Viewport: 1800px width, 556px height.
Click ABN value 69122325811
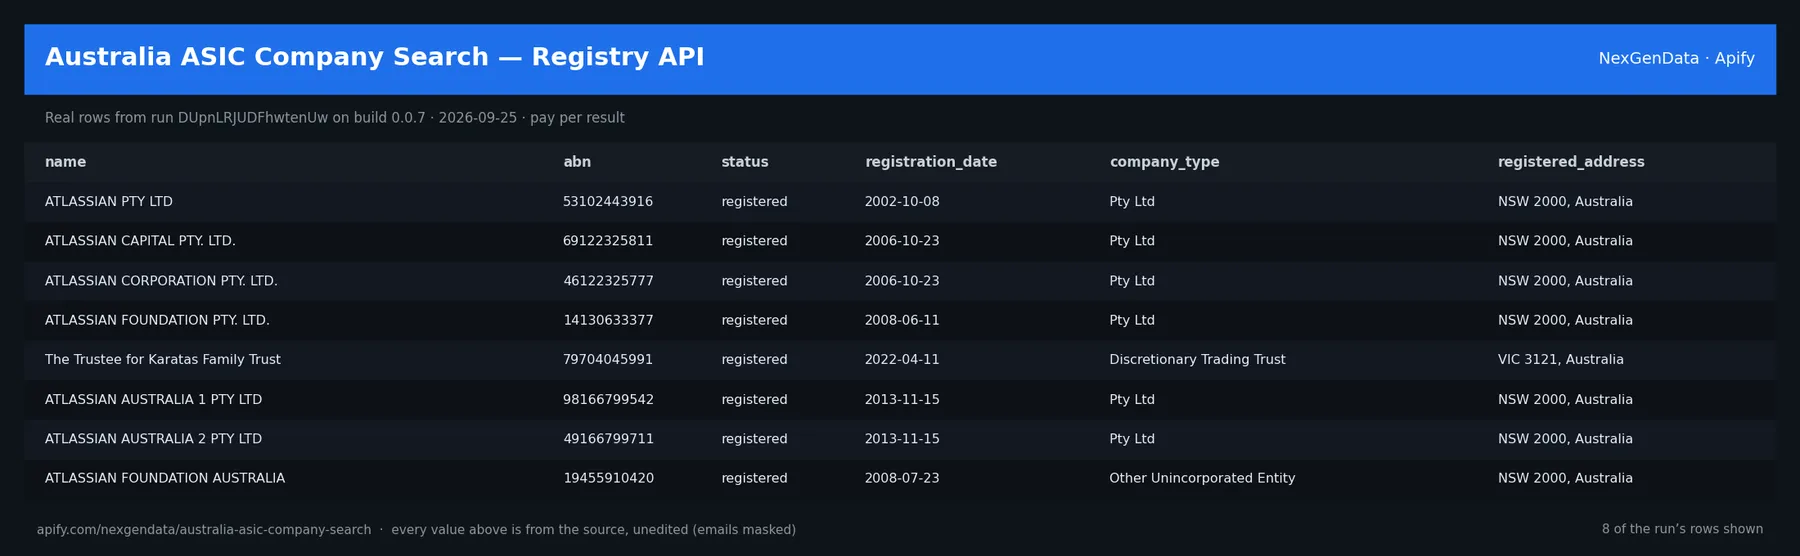click(x=608, y=241)
